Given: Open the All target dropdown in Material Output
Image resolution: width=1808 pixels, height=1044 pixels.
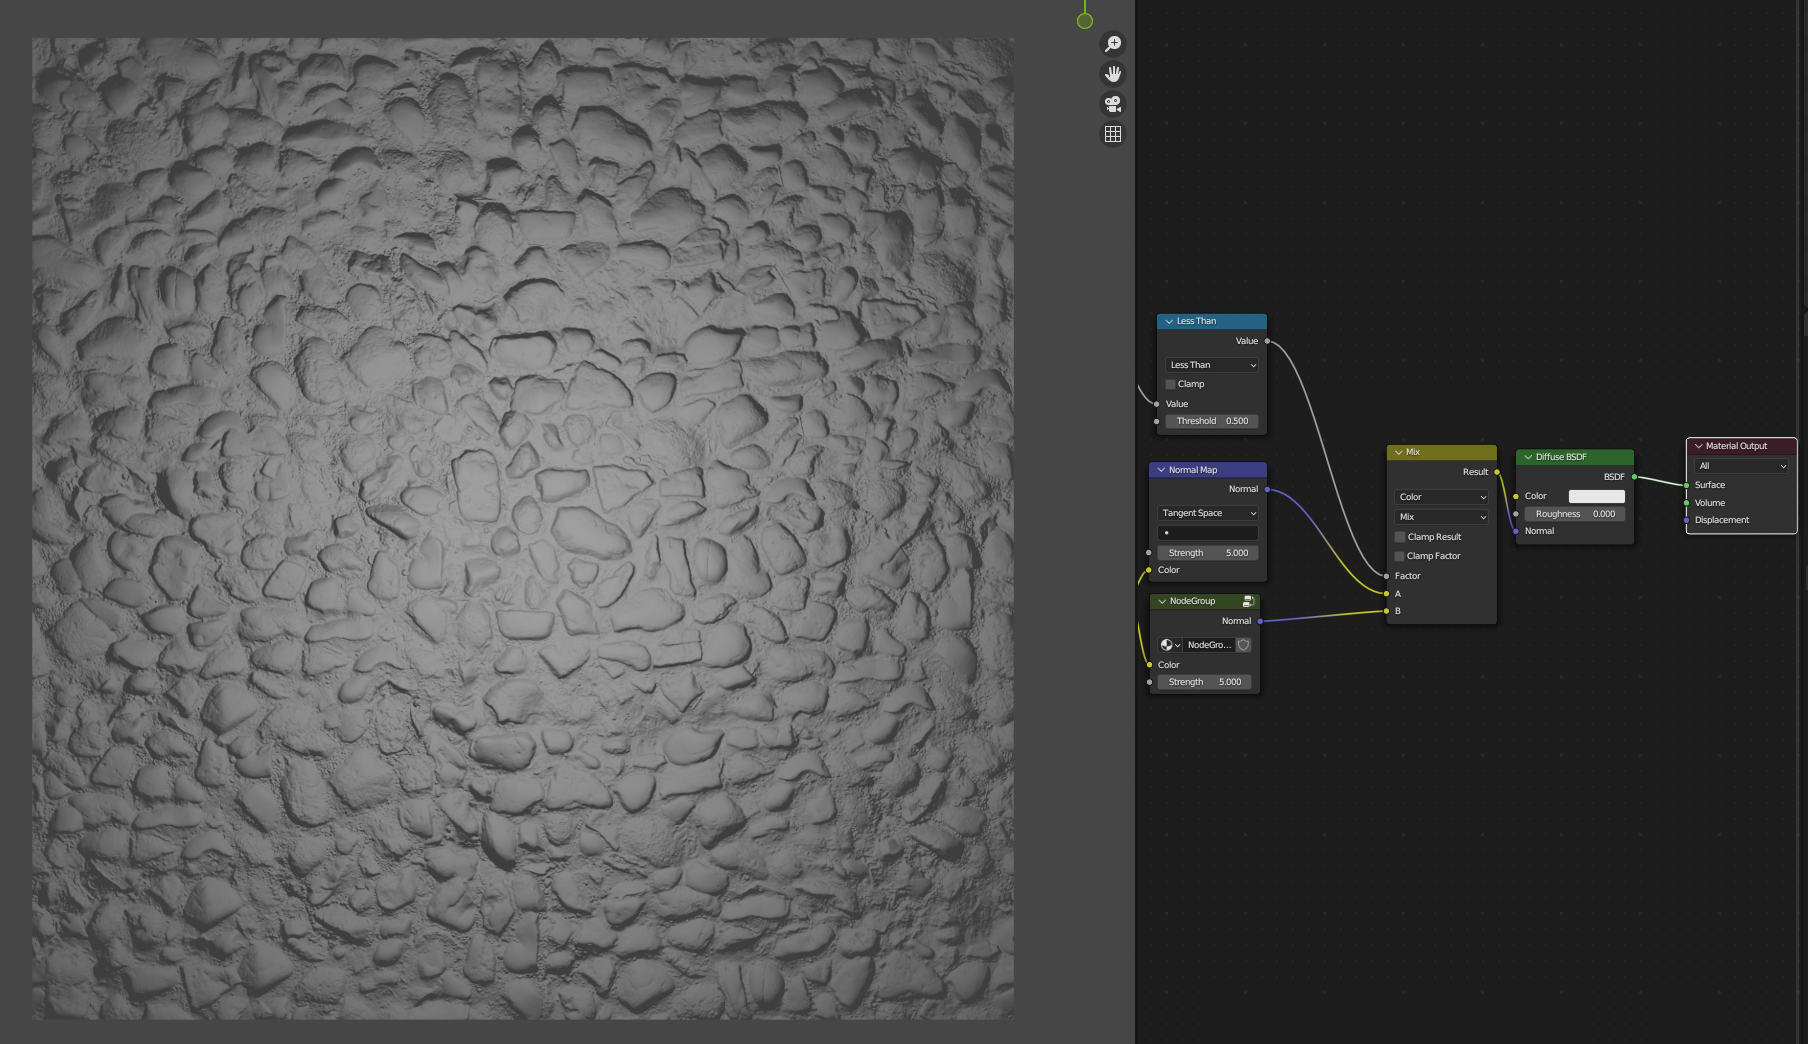Looking at the screenshot, I should [1741, 466].
